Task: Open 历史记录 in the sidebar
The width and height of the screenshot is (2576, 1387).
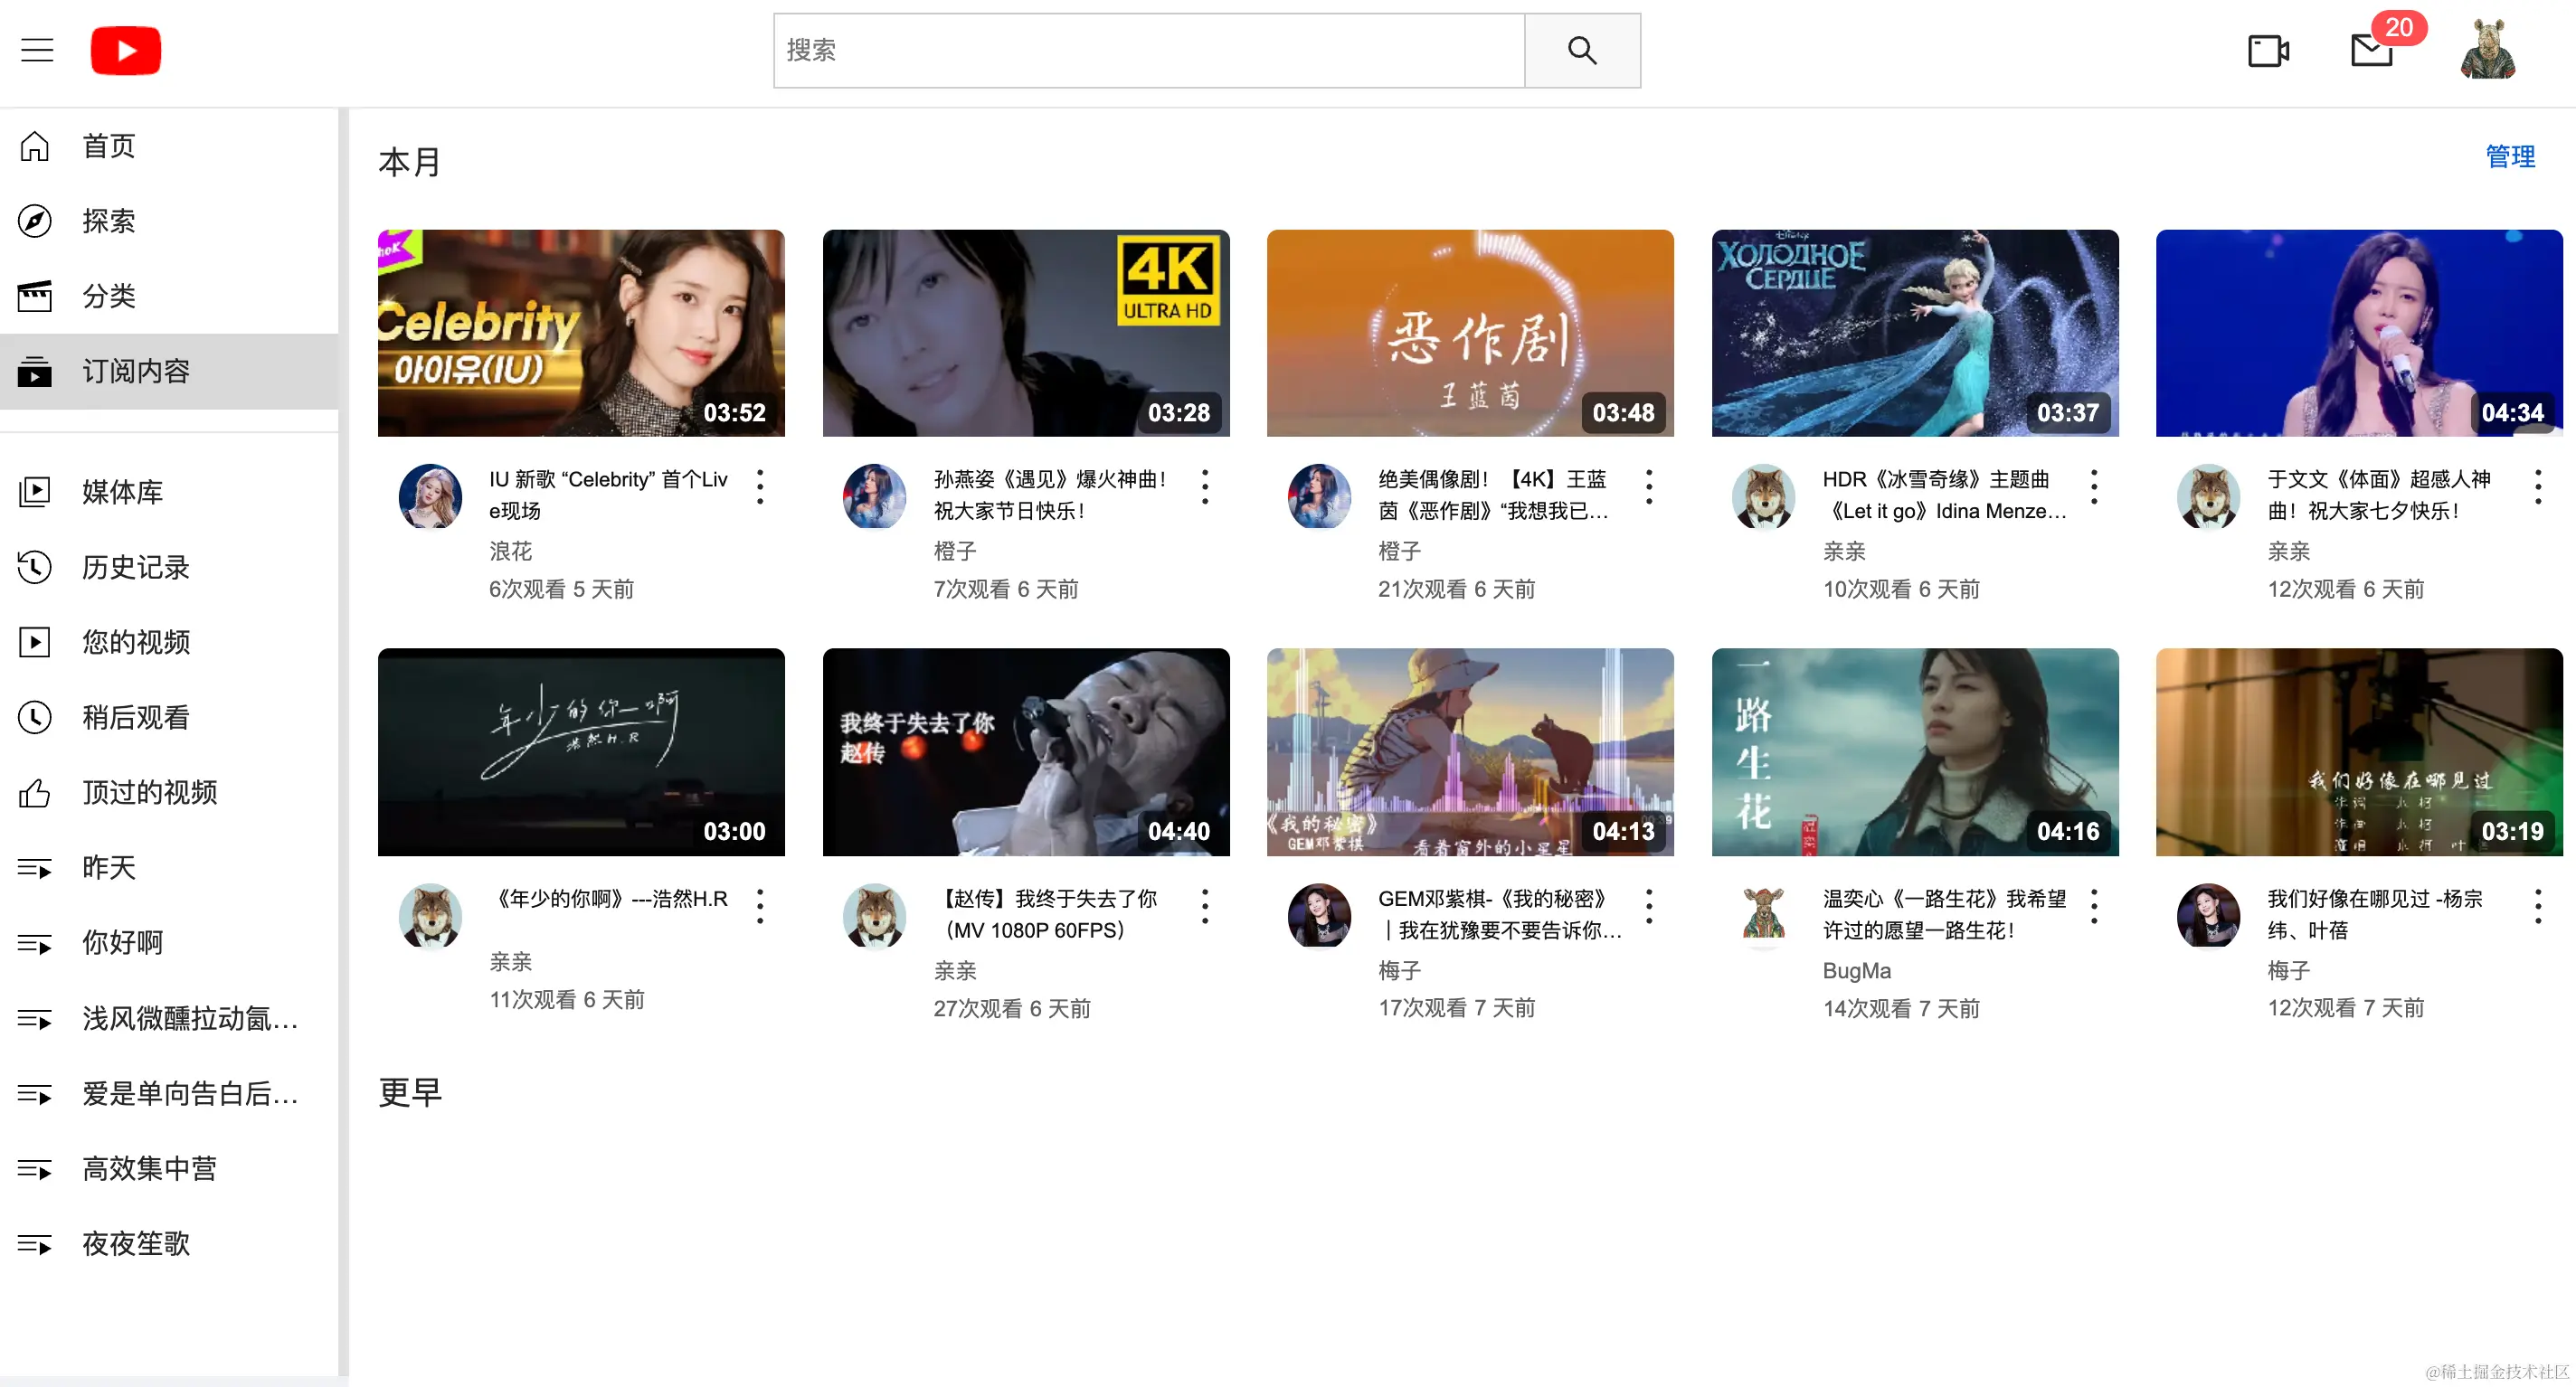Action: pos(135,567)
